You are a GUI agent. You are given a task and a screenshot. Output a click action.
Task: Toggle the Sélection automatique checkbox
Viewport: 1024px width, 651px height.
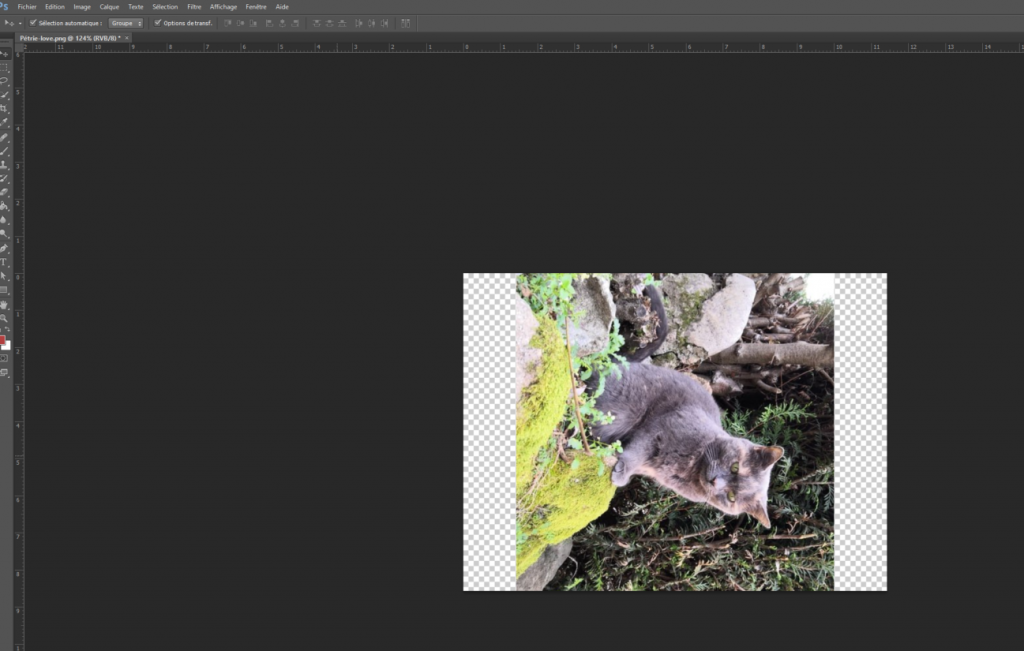click(33, 23)
